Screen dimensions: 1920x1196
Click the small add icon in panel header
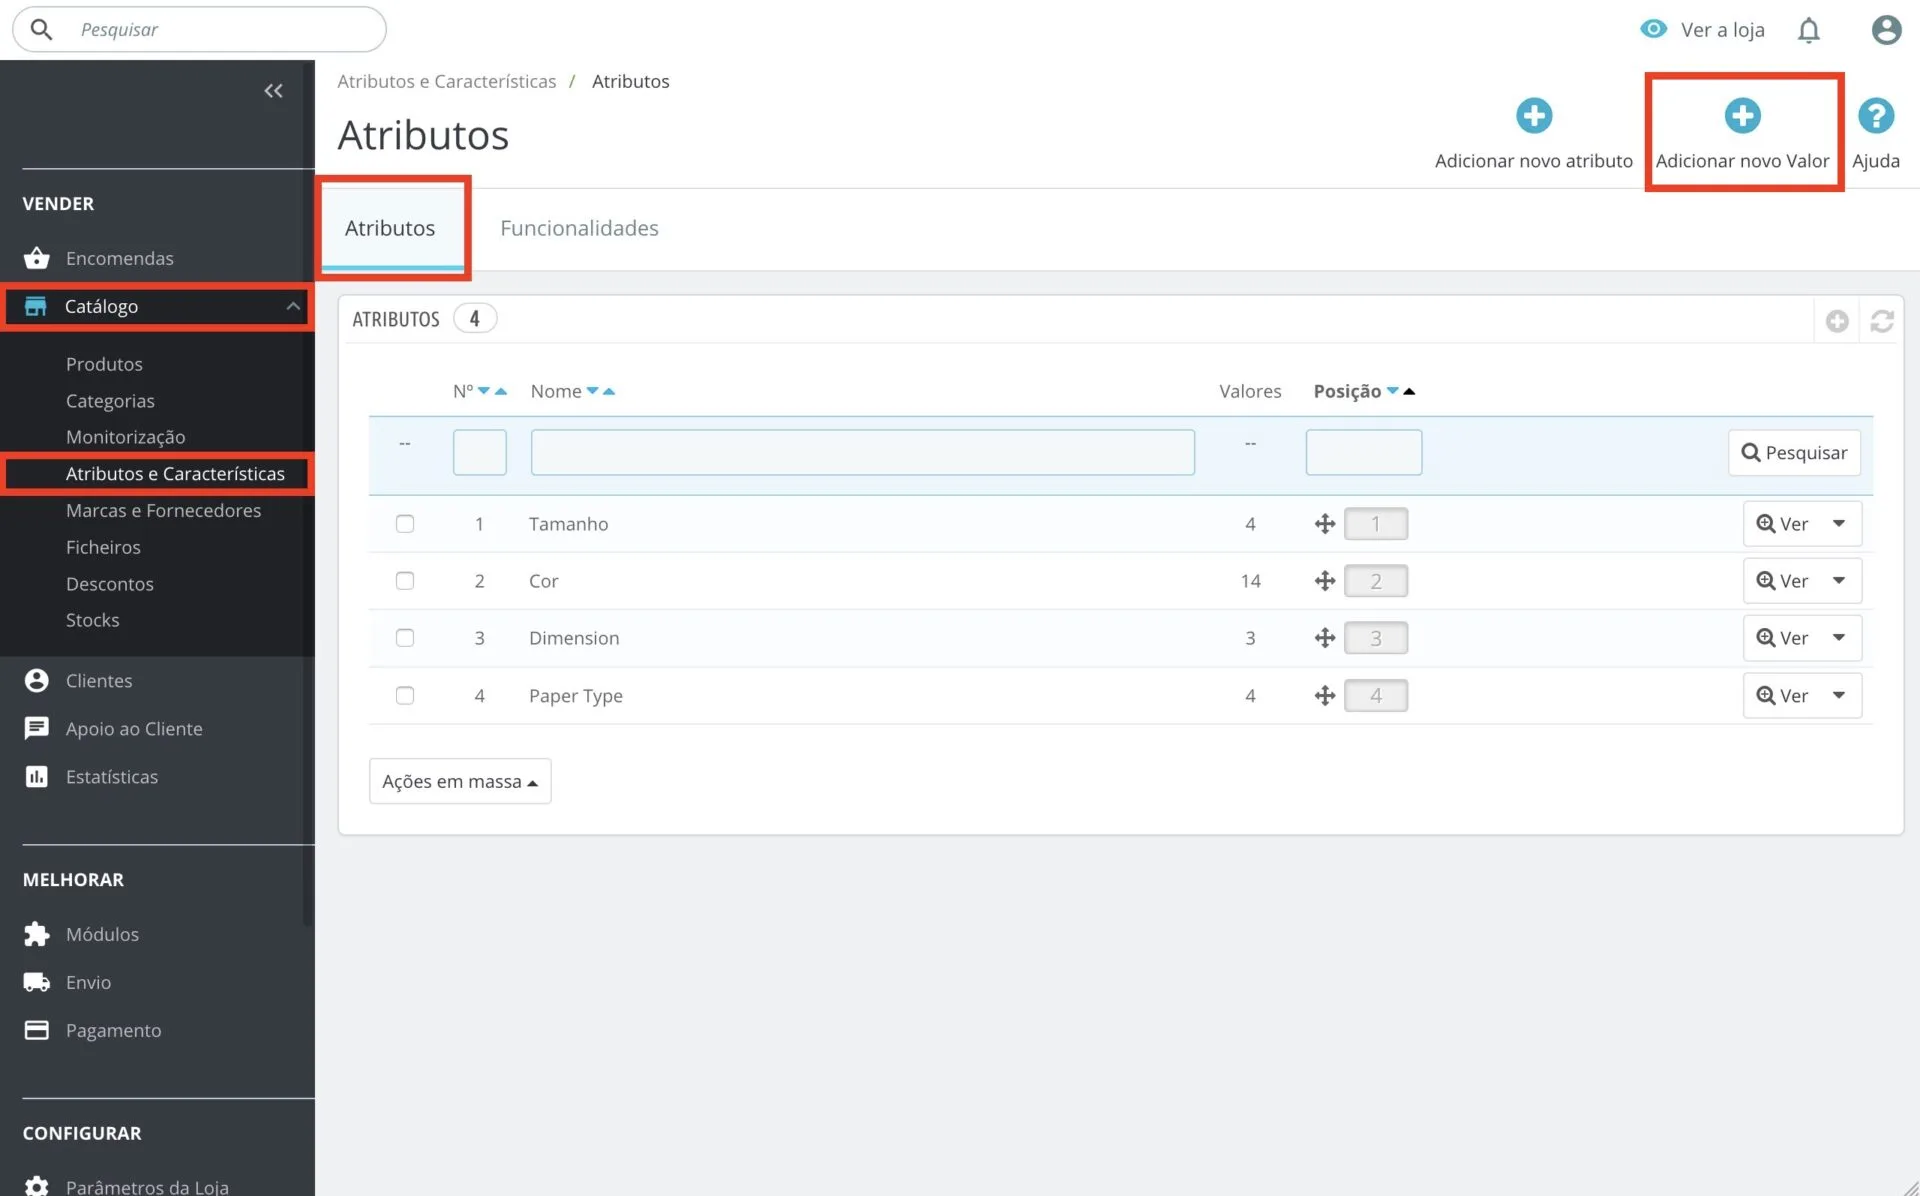(1836, 321)
